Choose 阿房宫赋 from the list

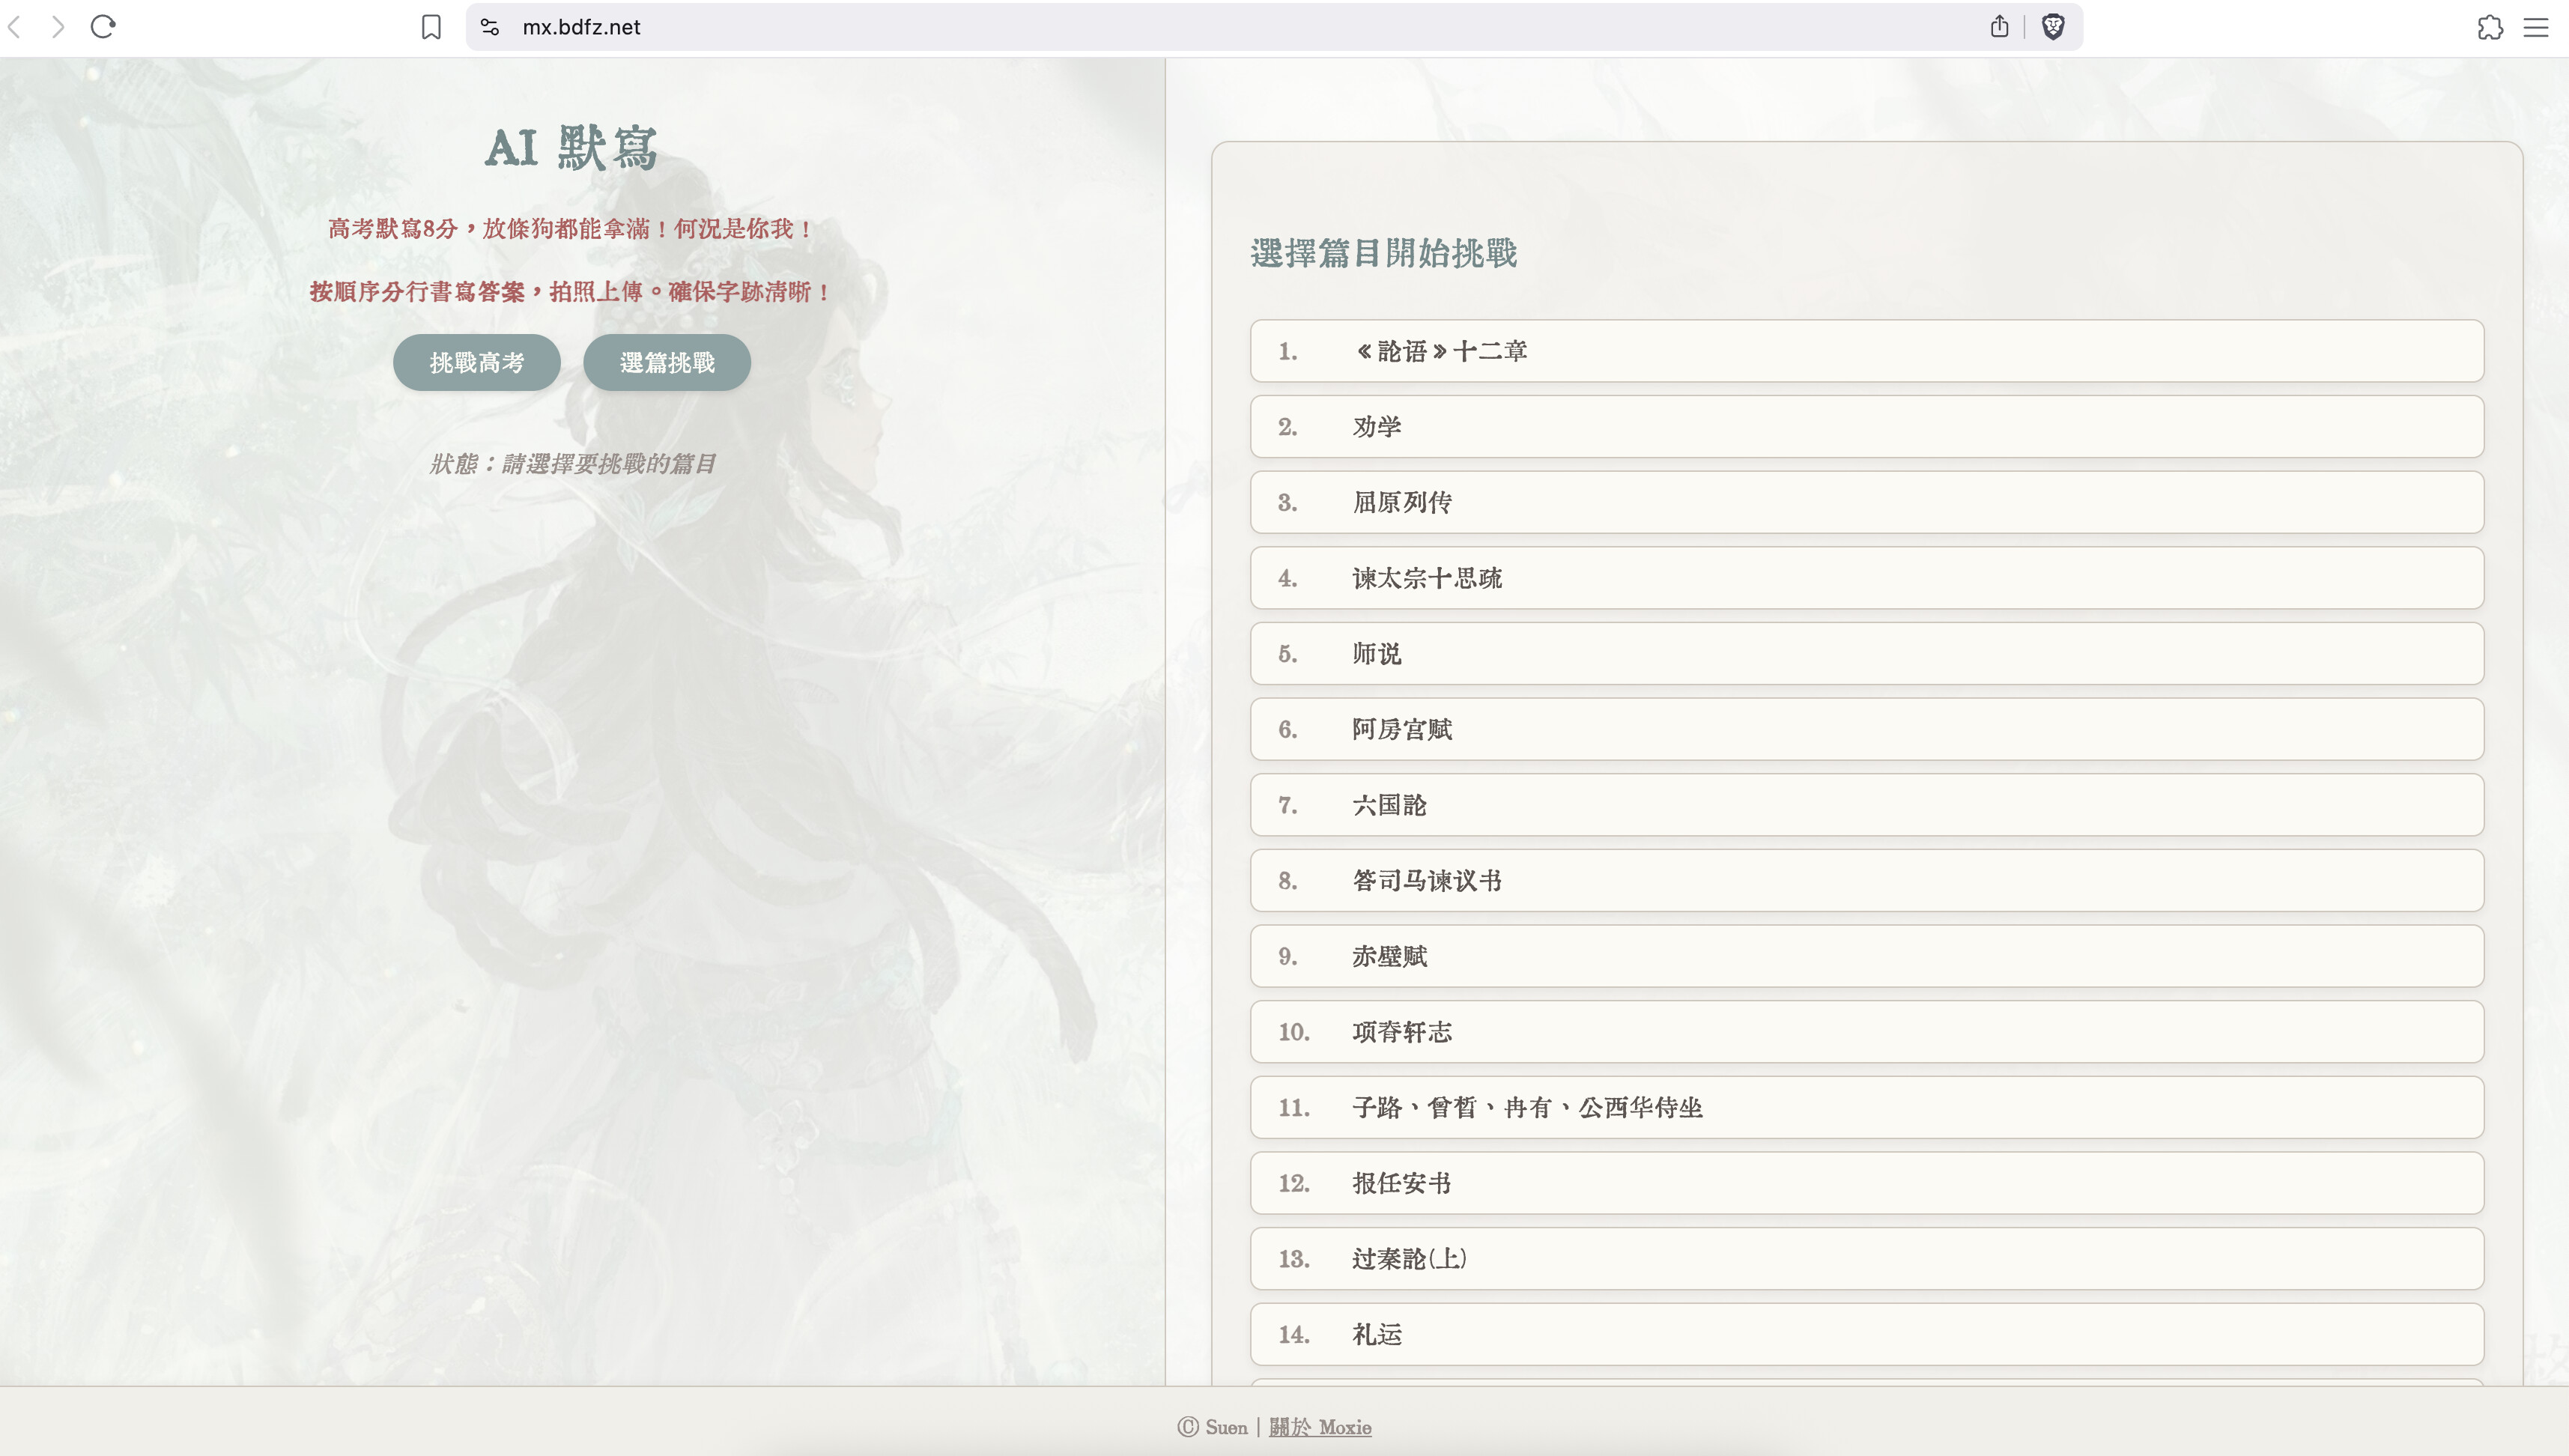(x=1866, y=729)
